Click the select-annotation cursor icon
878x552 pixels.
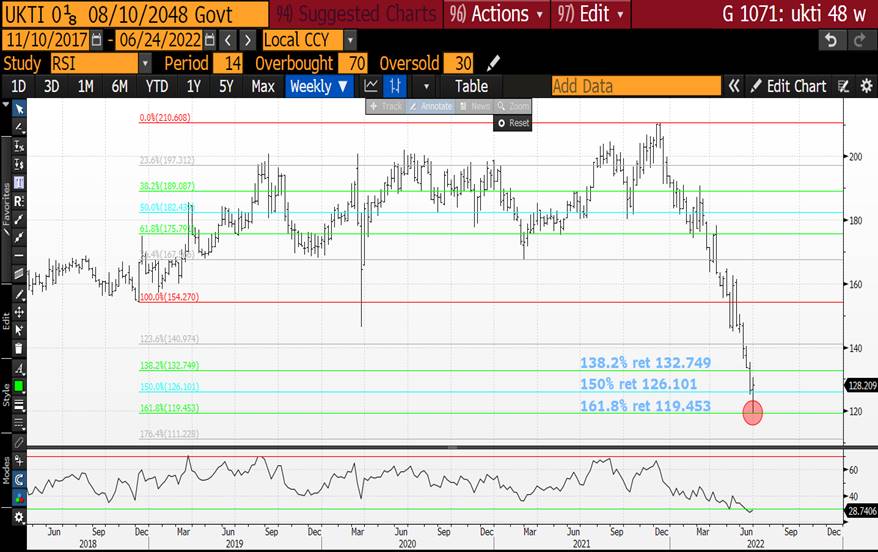click(19, 330)
